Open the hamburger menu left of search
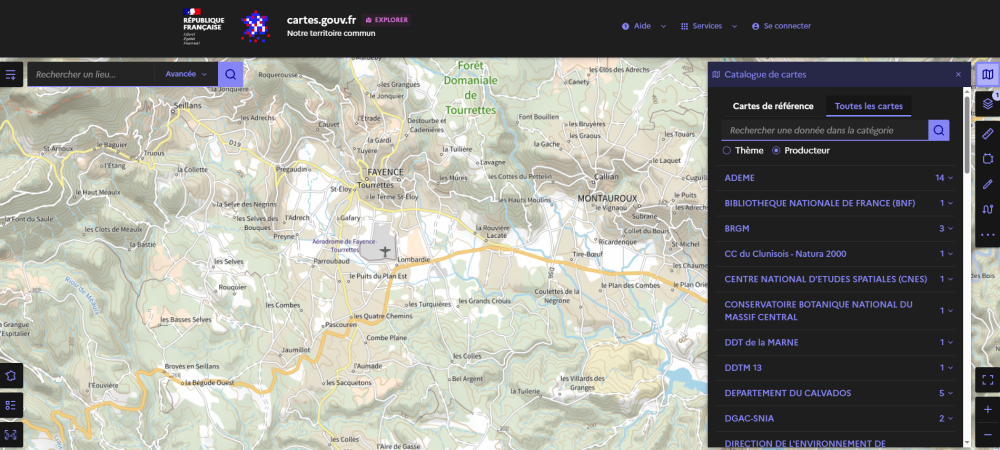The height and width of the screenshot is (450, 1000). pos(11,75)
